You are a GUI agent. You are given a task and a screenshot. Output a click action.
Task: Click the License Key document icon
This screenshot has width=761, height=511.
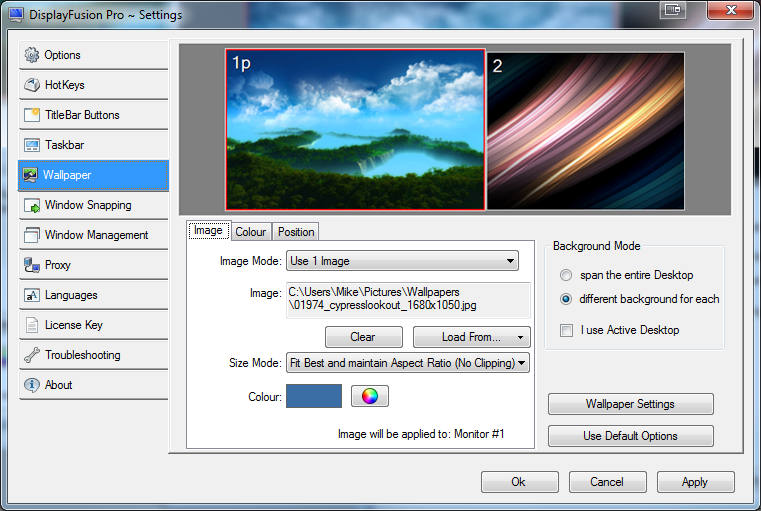coord(32,325)
